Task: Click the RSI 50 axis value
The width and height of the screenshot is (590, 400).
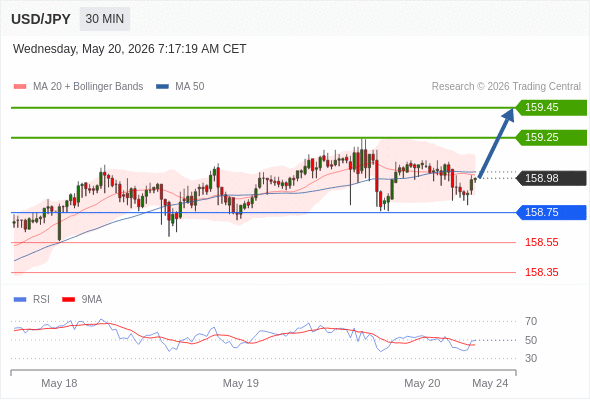Action: 531,340
